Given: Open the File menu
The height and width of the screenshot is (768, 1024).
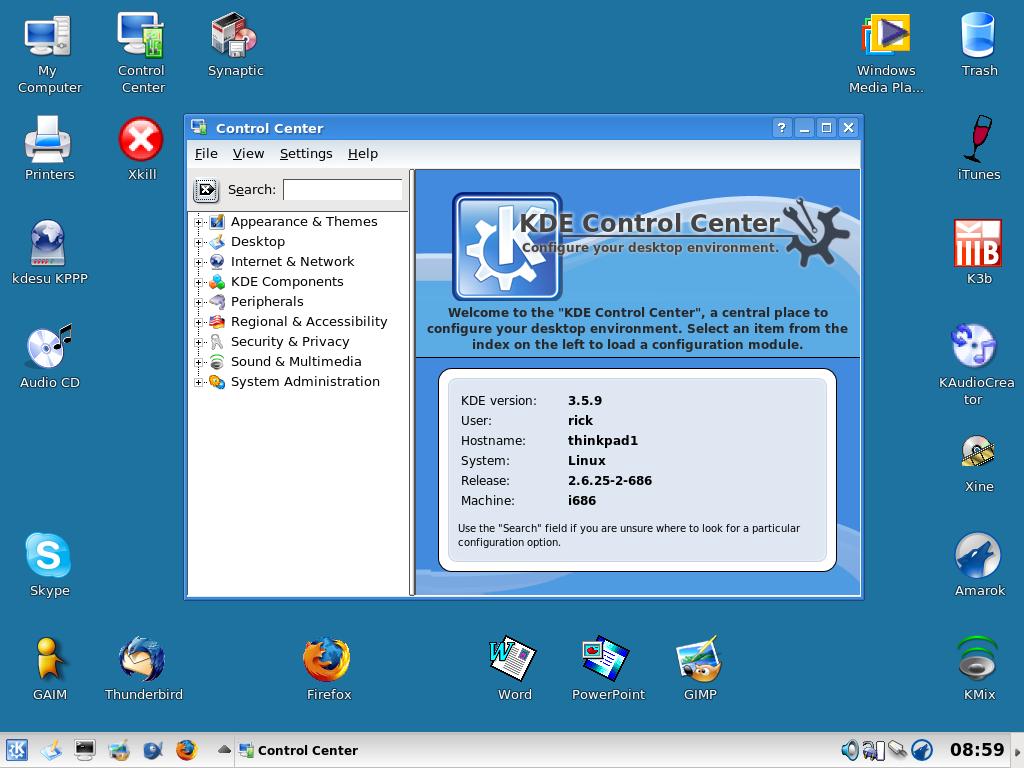Looking at the screenshot, I should (206, 153).
